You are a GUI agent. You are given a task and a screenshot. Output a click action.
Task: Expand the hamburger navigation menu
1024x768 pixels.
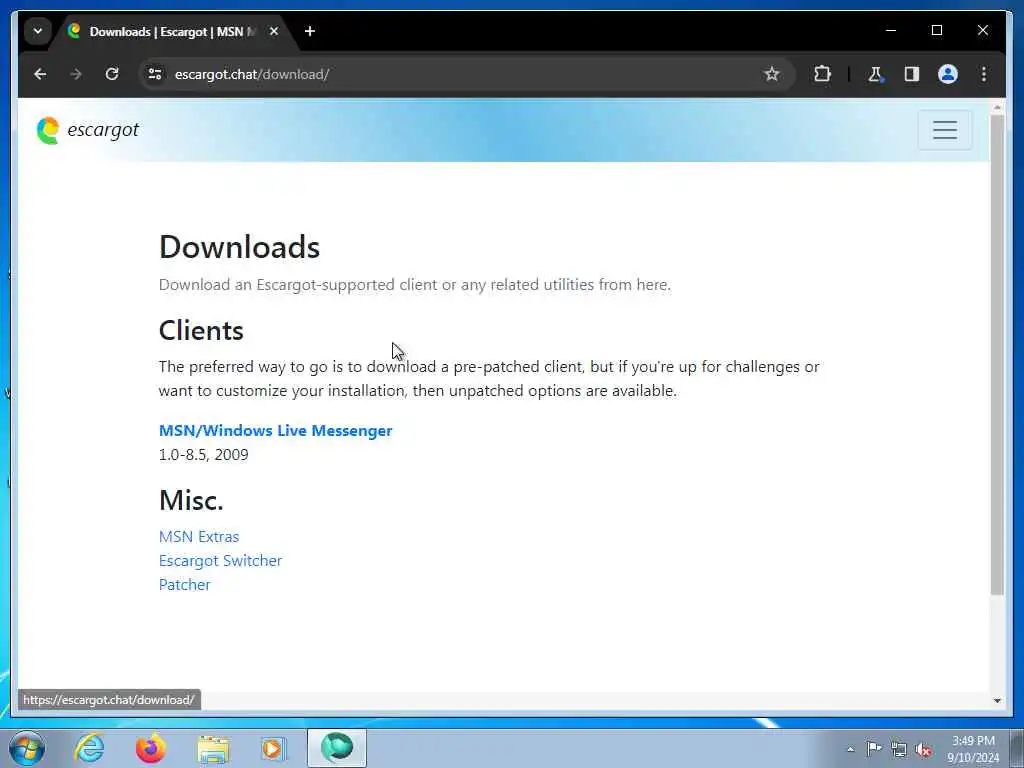tap(945, 130)
